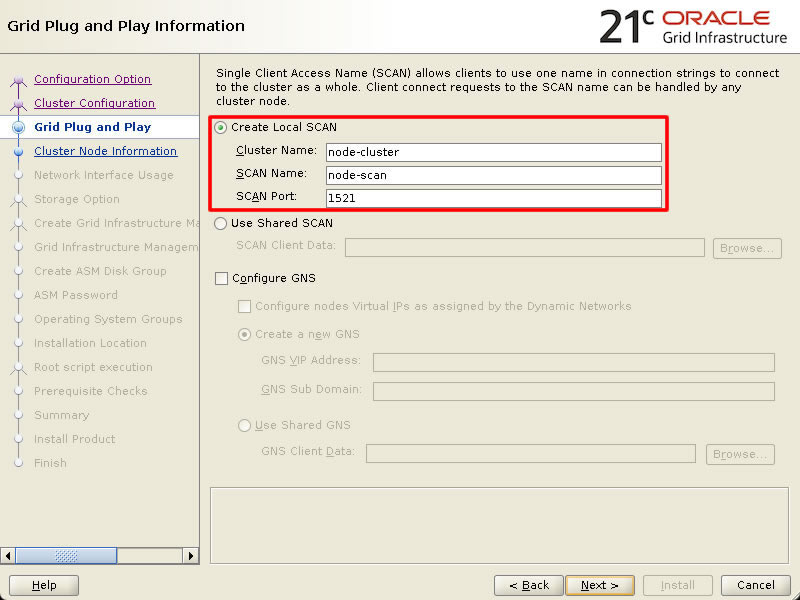Go to the Cluster Configuration step
The height and width of the screenshot is (600, 800).
[94, 103]
